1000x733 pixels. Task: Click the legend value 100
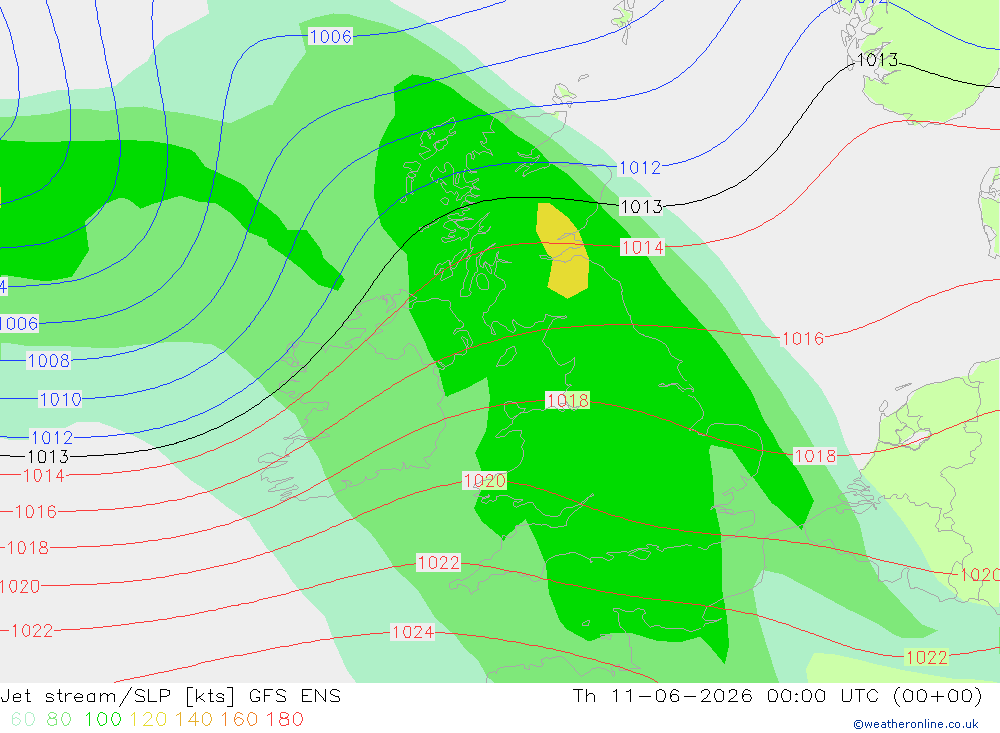103,719
